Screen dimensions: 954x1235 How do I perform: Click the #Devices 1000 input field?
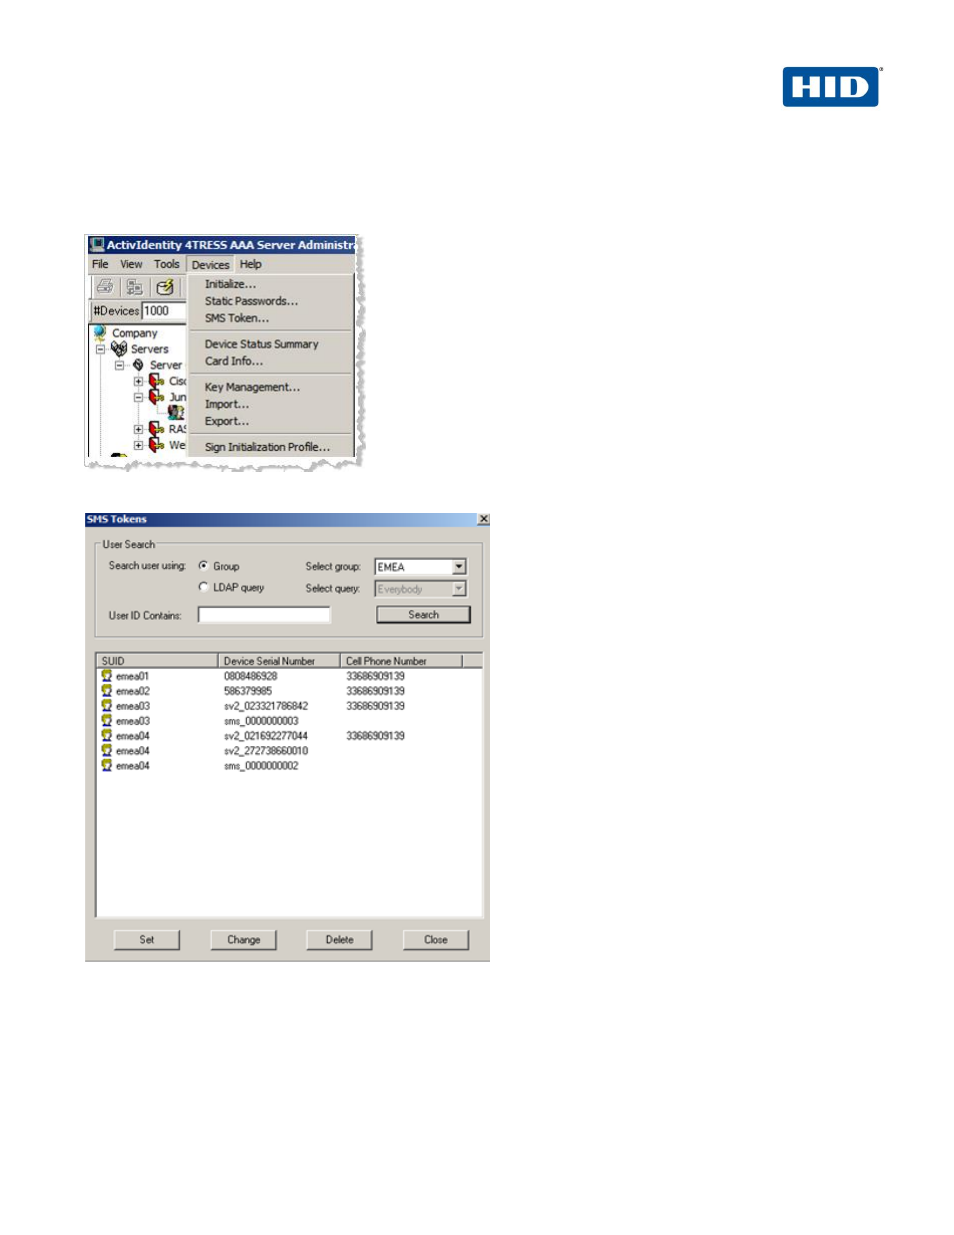click(163, 311)
